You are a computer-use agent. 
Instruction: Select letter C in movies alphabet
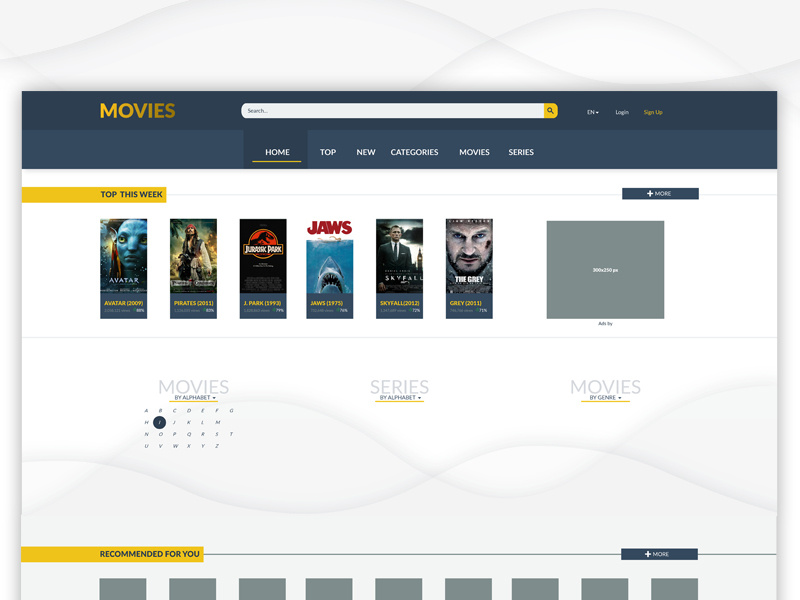(174, 411)
